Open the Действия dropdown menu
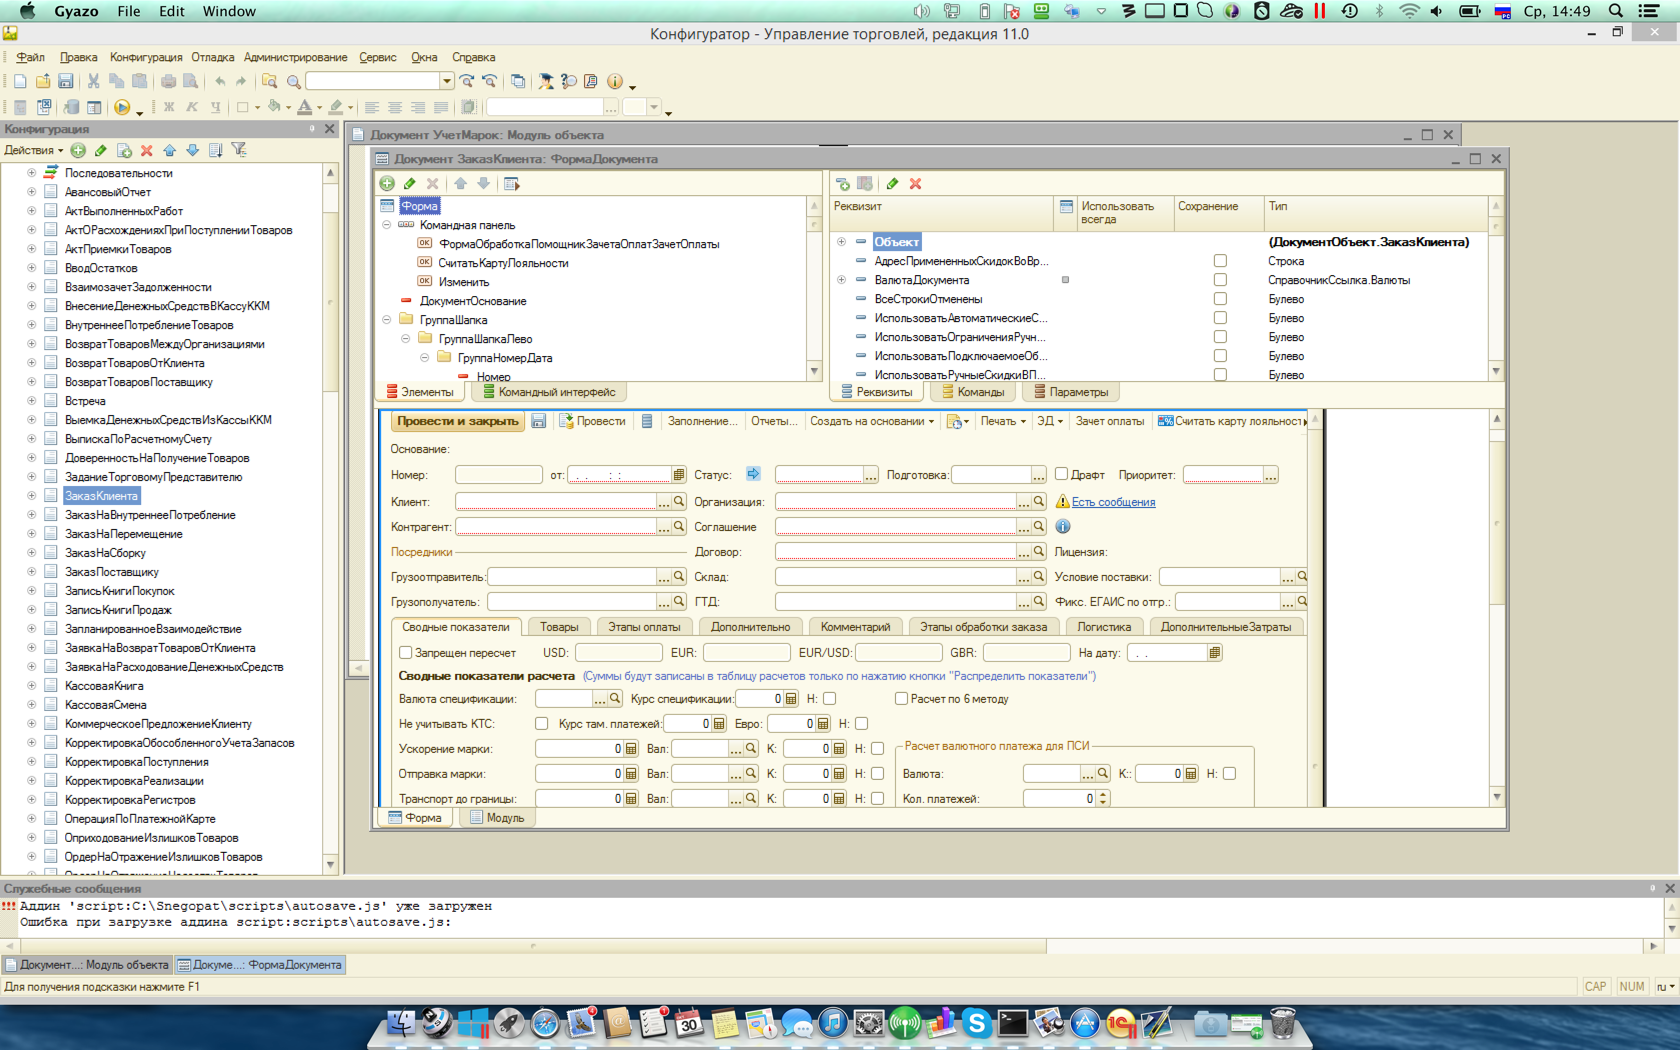 [x=33, y=150]
